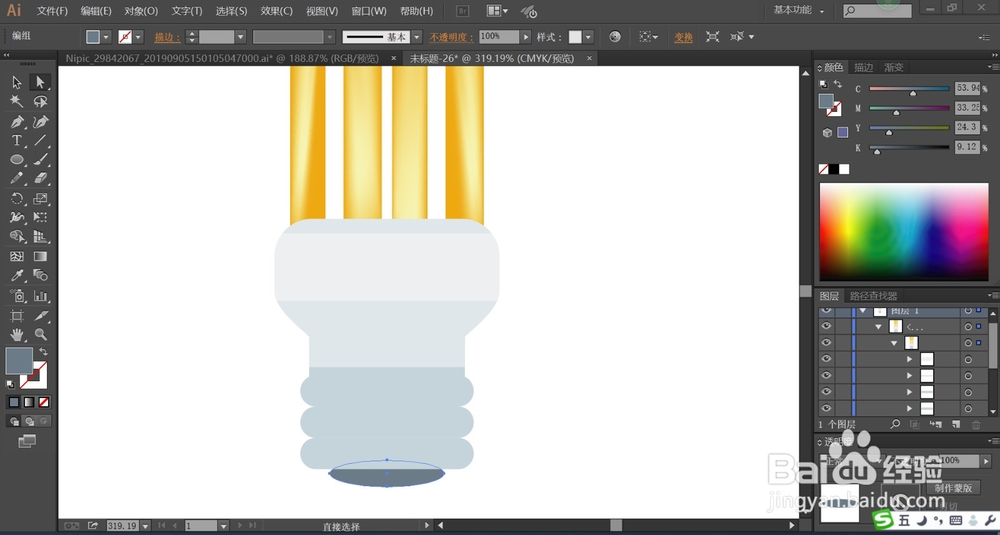Viewport: 1000px width, 535px height.
Task: Select the Gradient tool
Action: coord(40,256)
